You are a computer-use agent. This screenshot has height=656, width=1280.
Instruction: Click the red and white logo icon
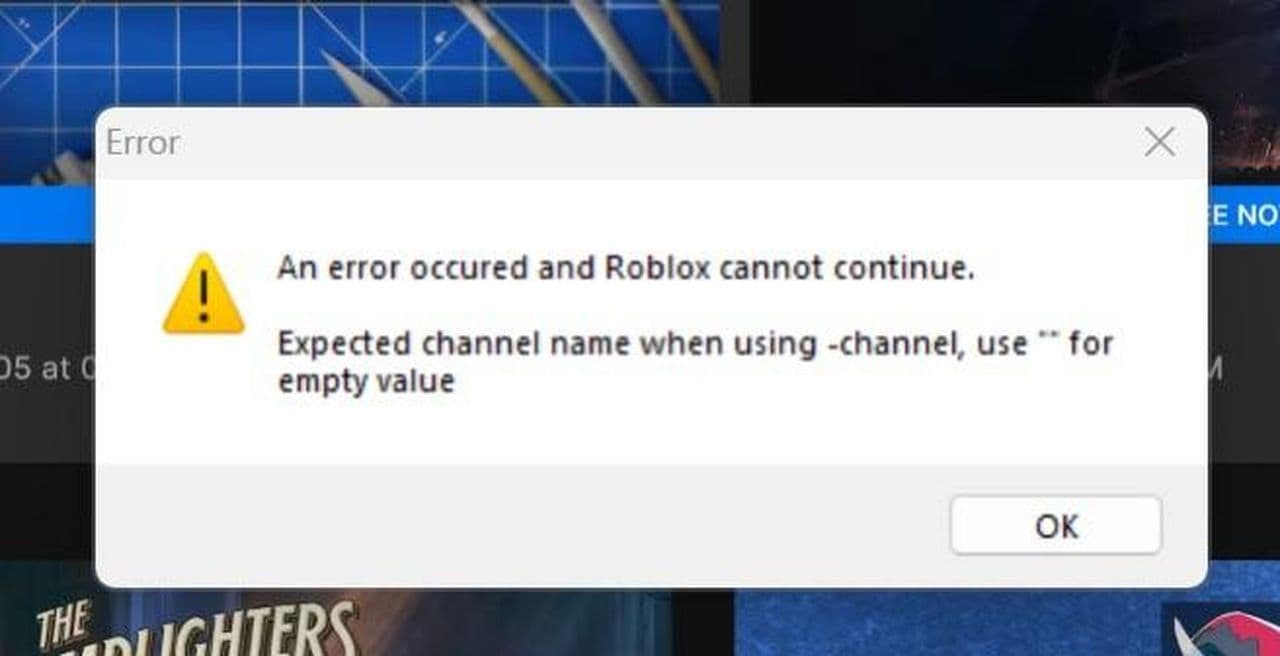coord(1226,632)
